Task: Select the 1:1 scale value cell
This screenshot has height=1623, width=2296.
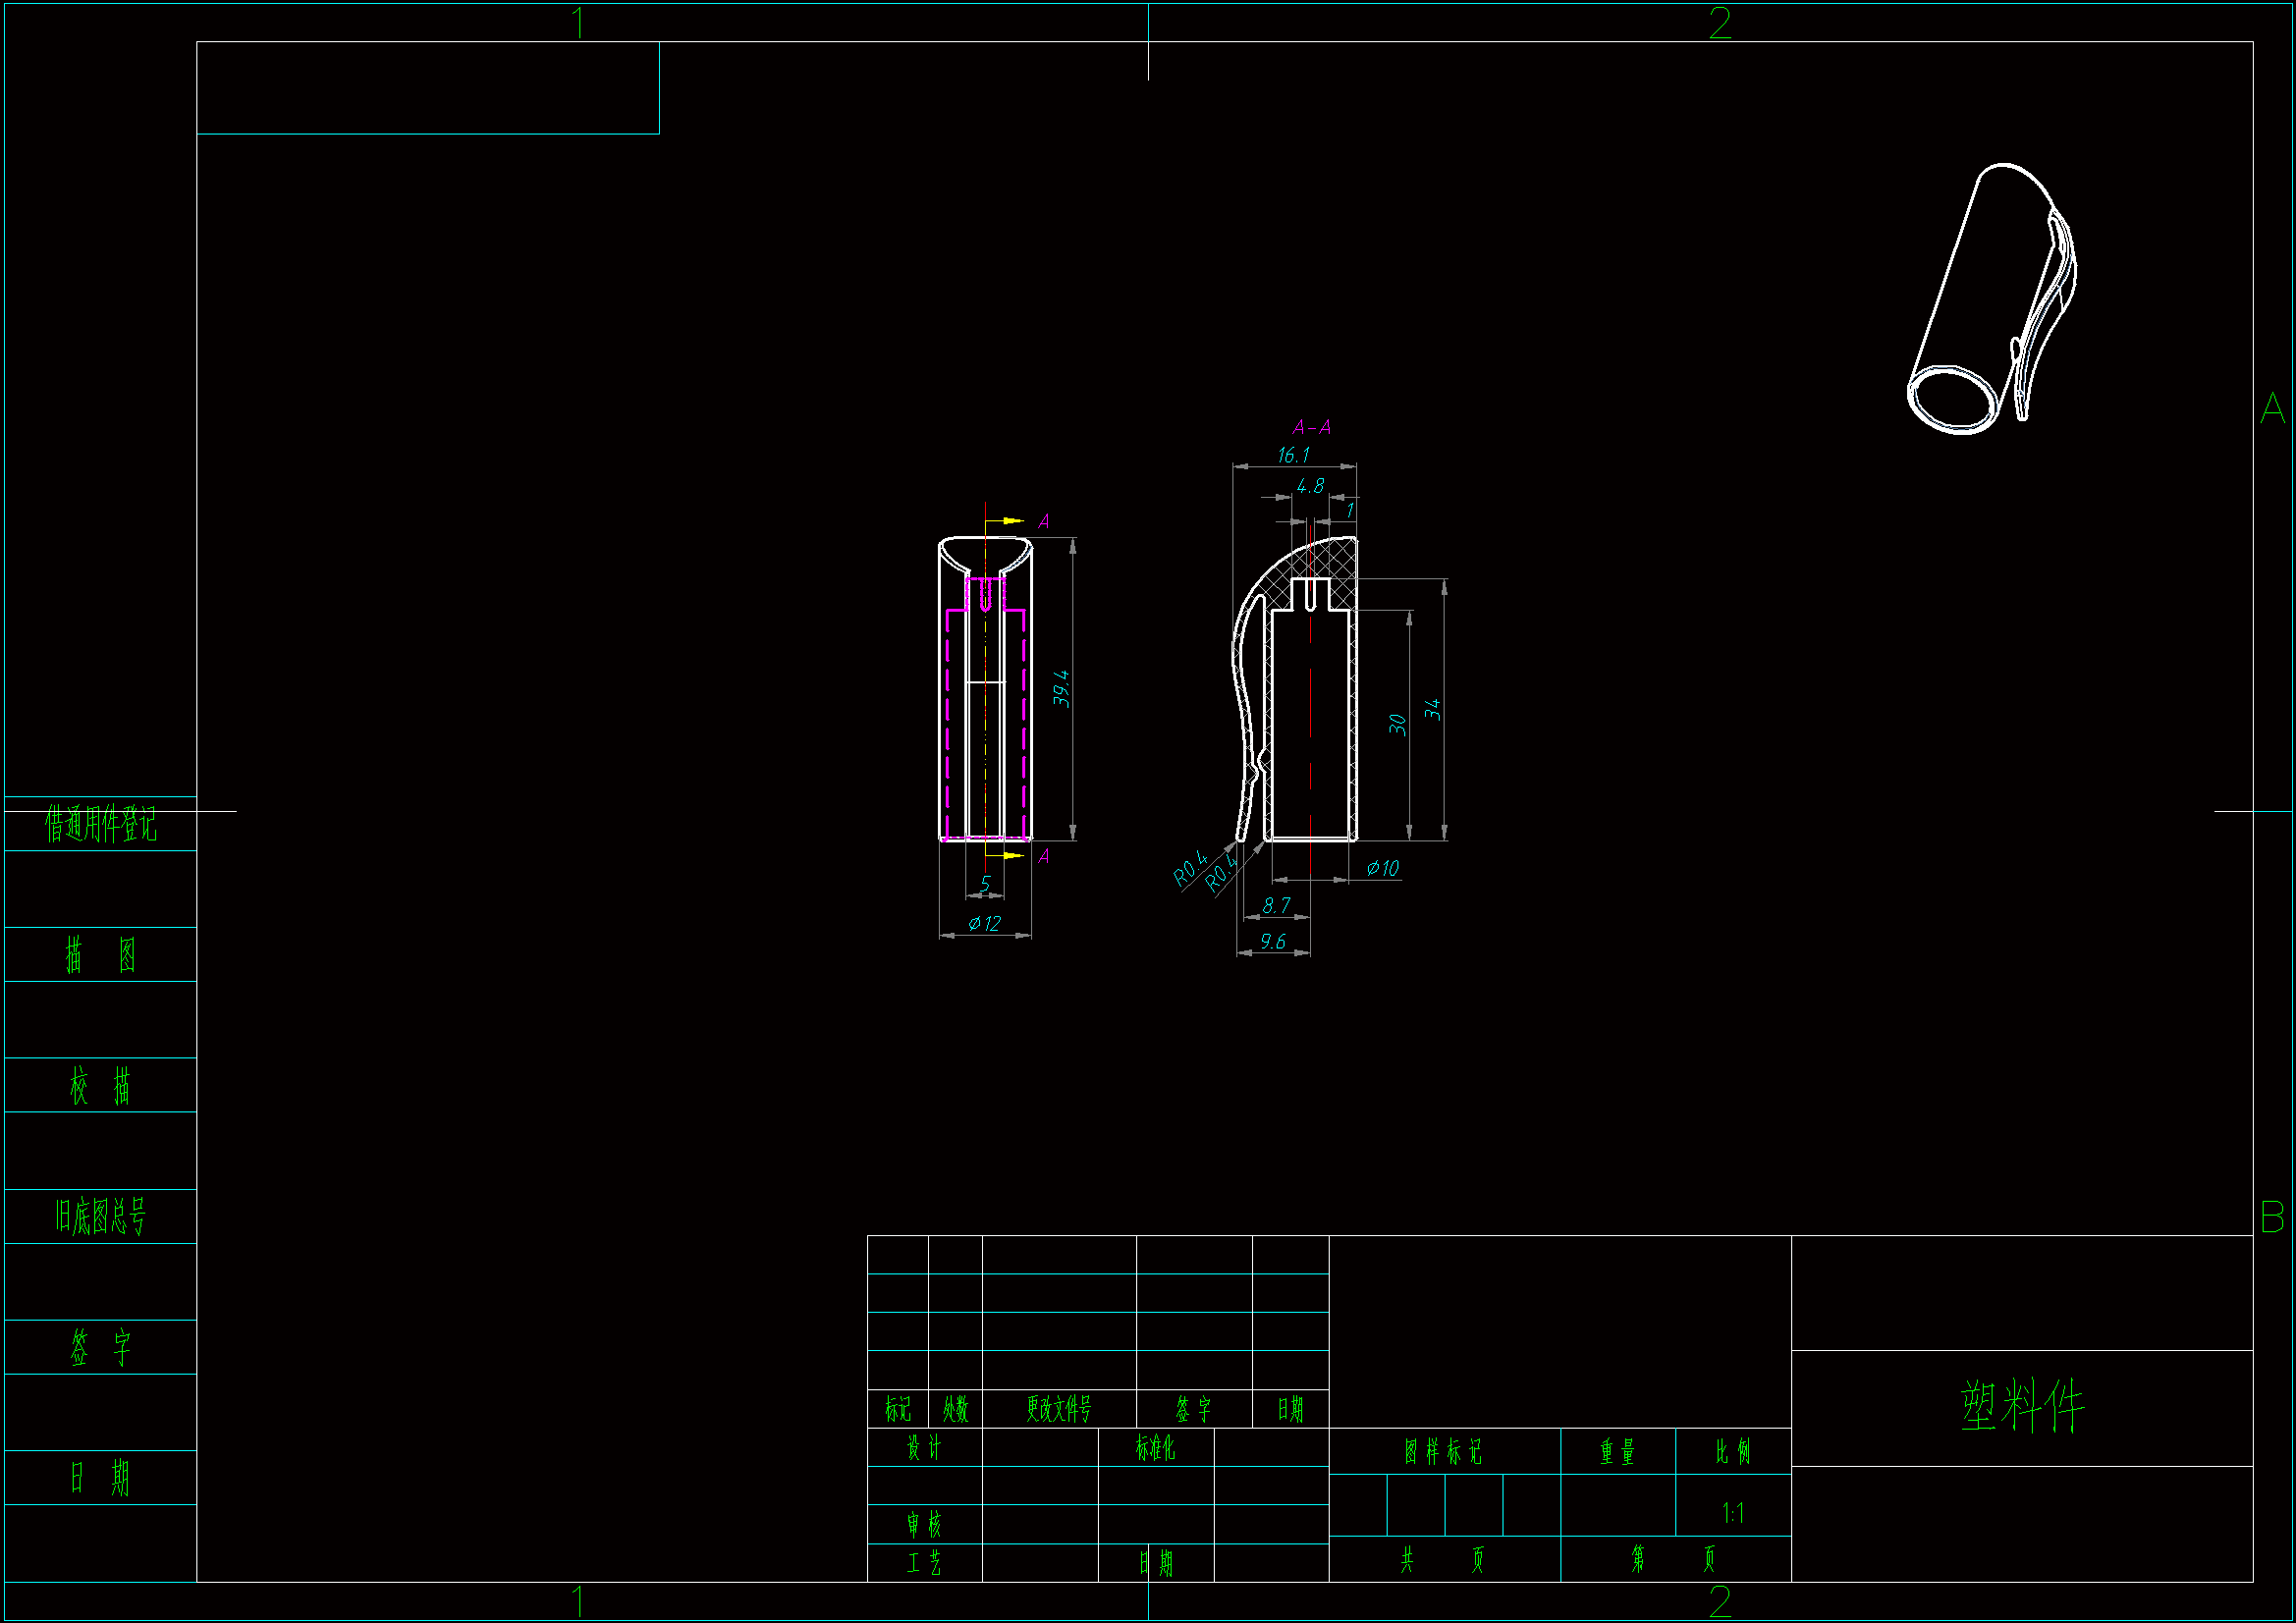Action: pos(1732,1513)
